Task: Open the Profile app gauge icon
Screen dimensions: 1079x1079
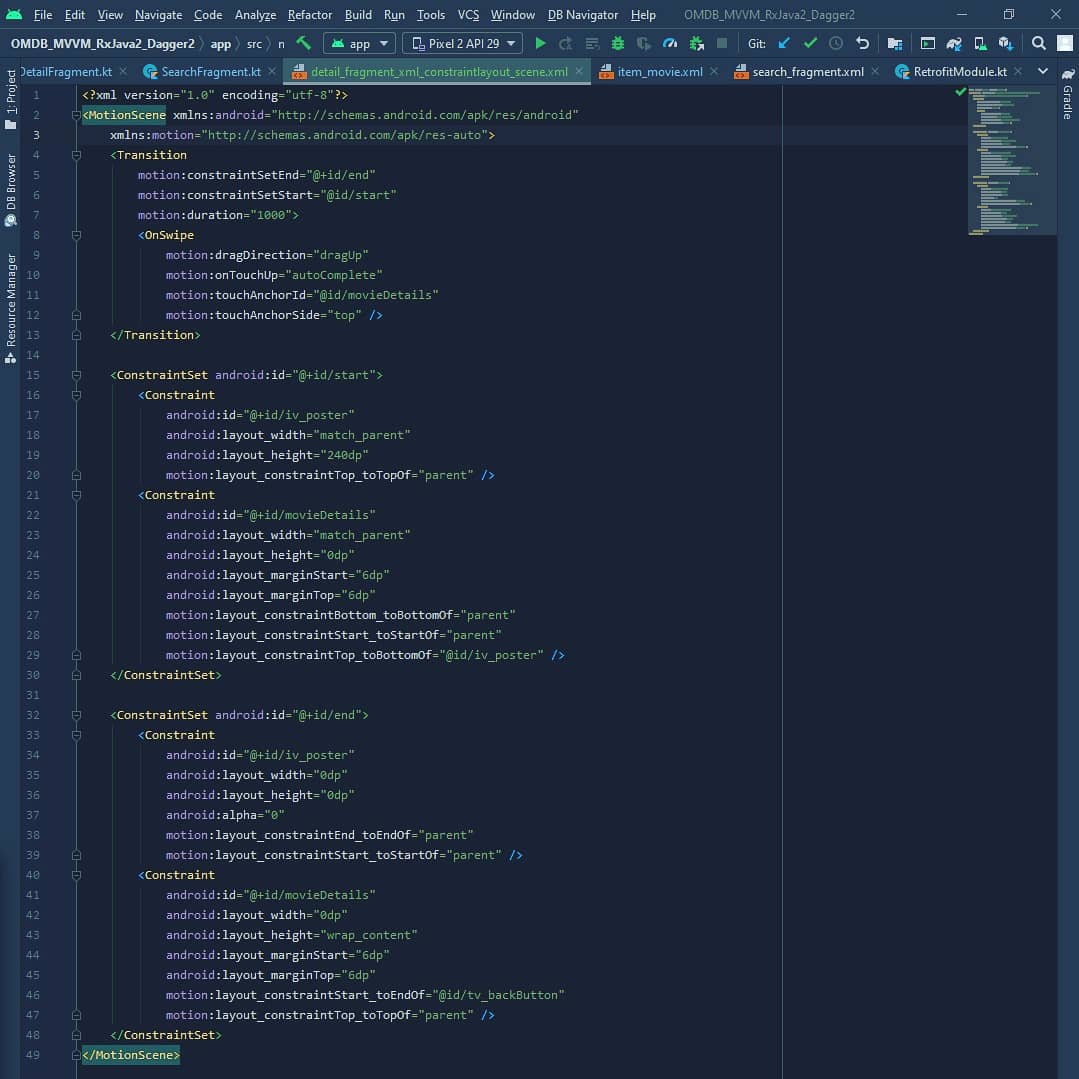Action: pos(670,43)
